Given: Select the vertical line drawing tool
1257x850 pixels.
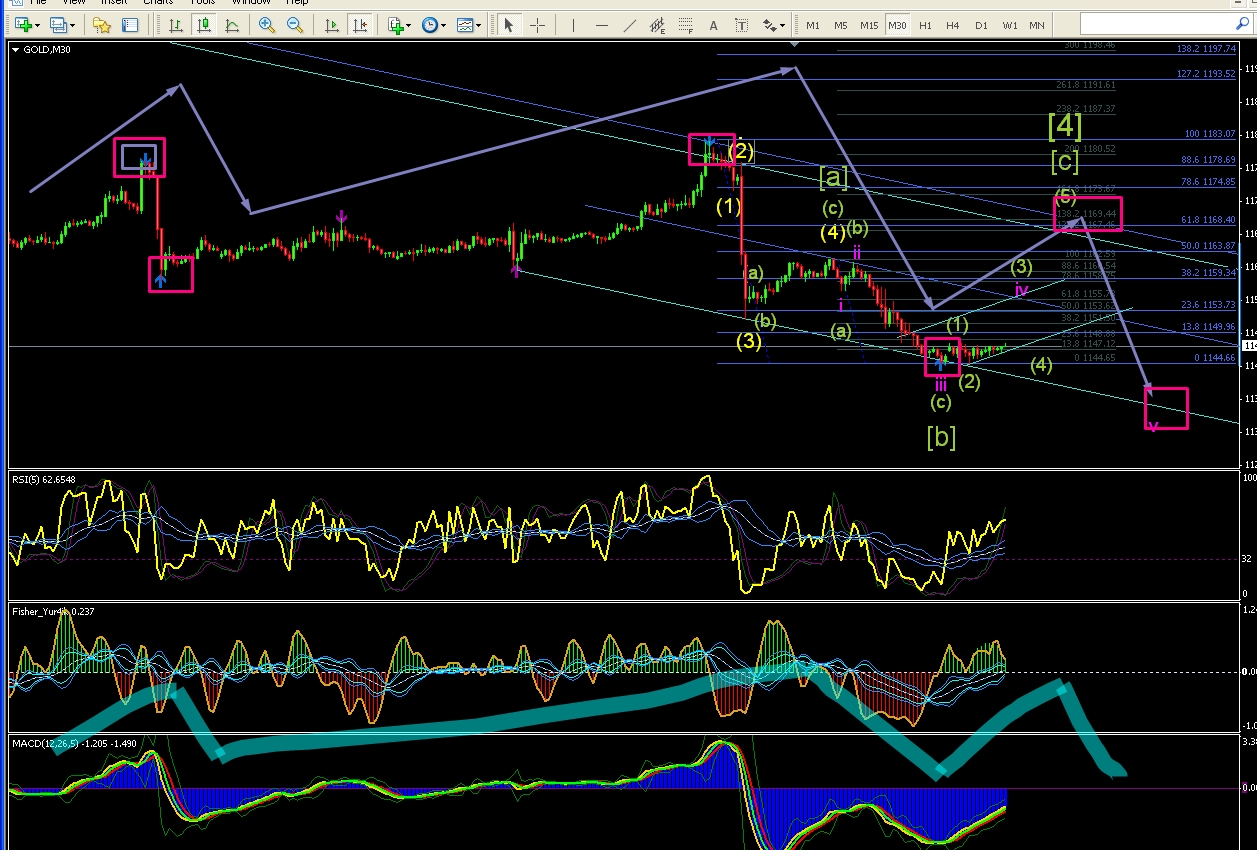Looking at the screenshot, I should pos(574,25).
